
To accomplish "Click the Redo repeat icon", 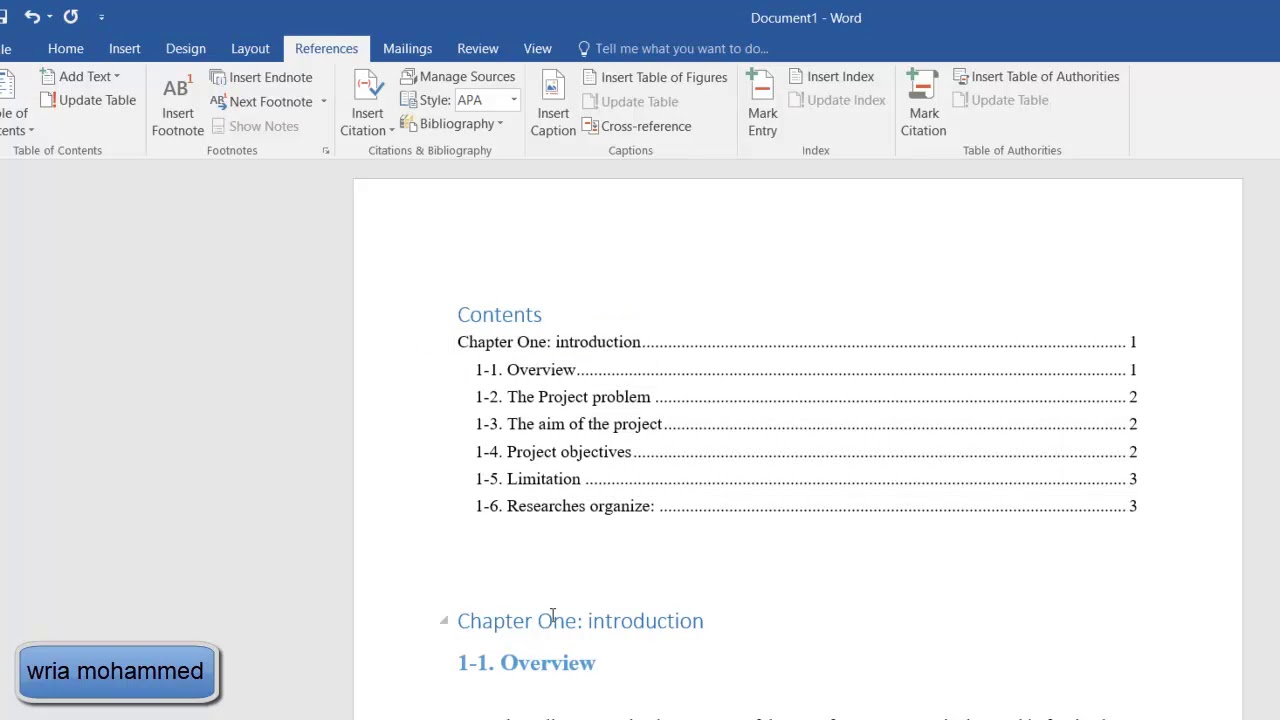I will pos(71,17).
